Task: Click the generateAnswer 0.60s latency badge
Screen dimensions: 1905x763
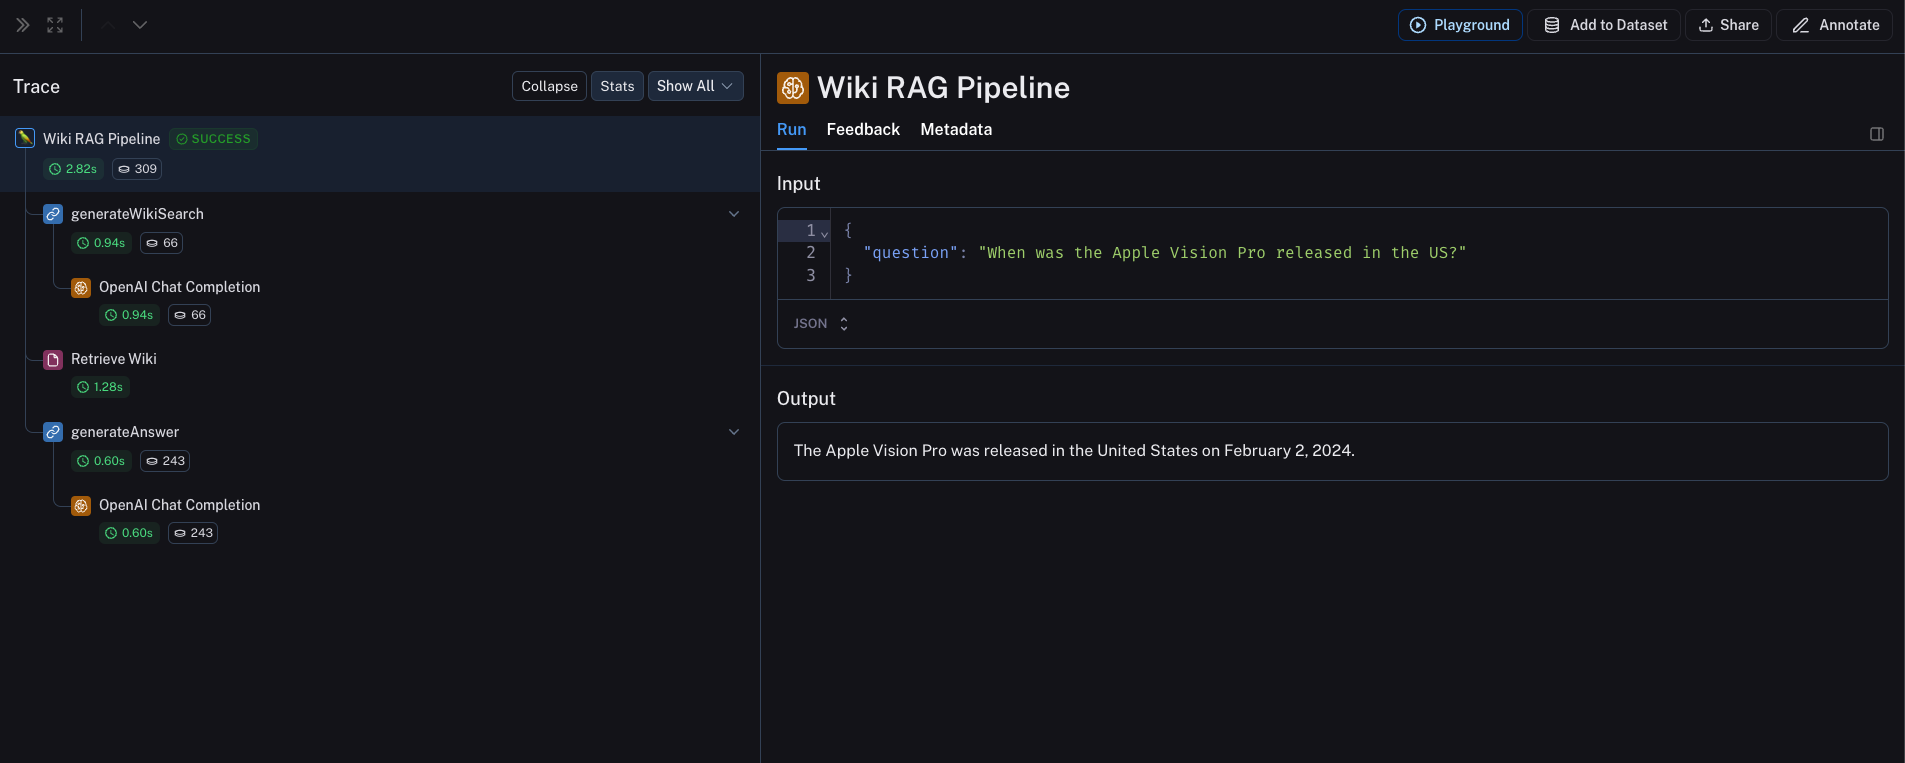Action: [101, 461]
